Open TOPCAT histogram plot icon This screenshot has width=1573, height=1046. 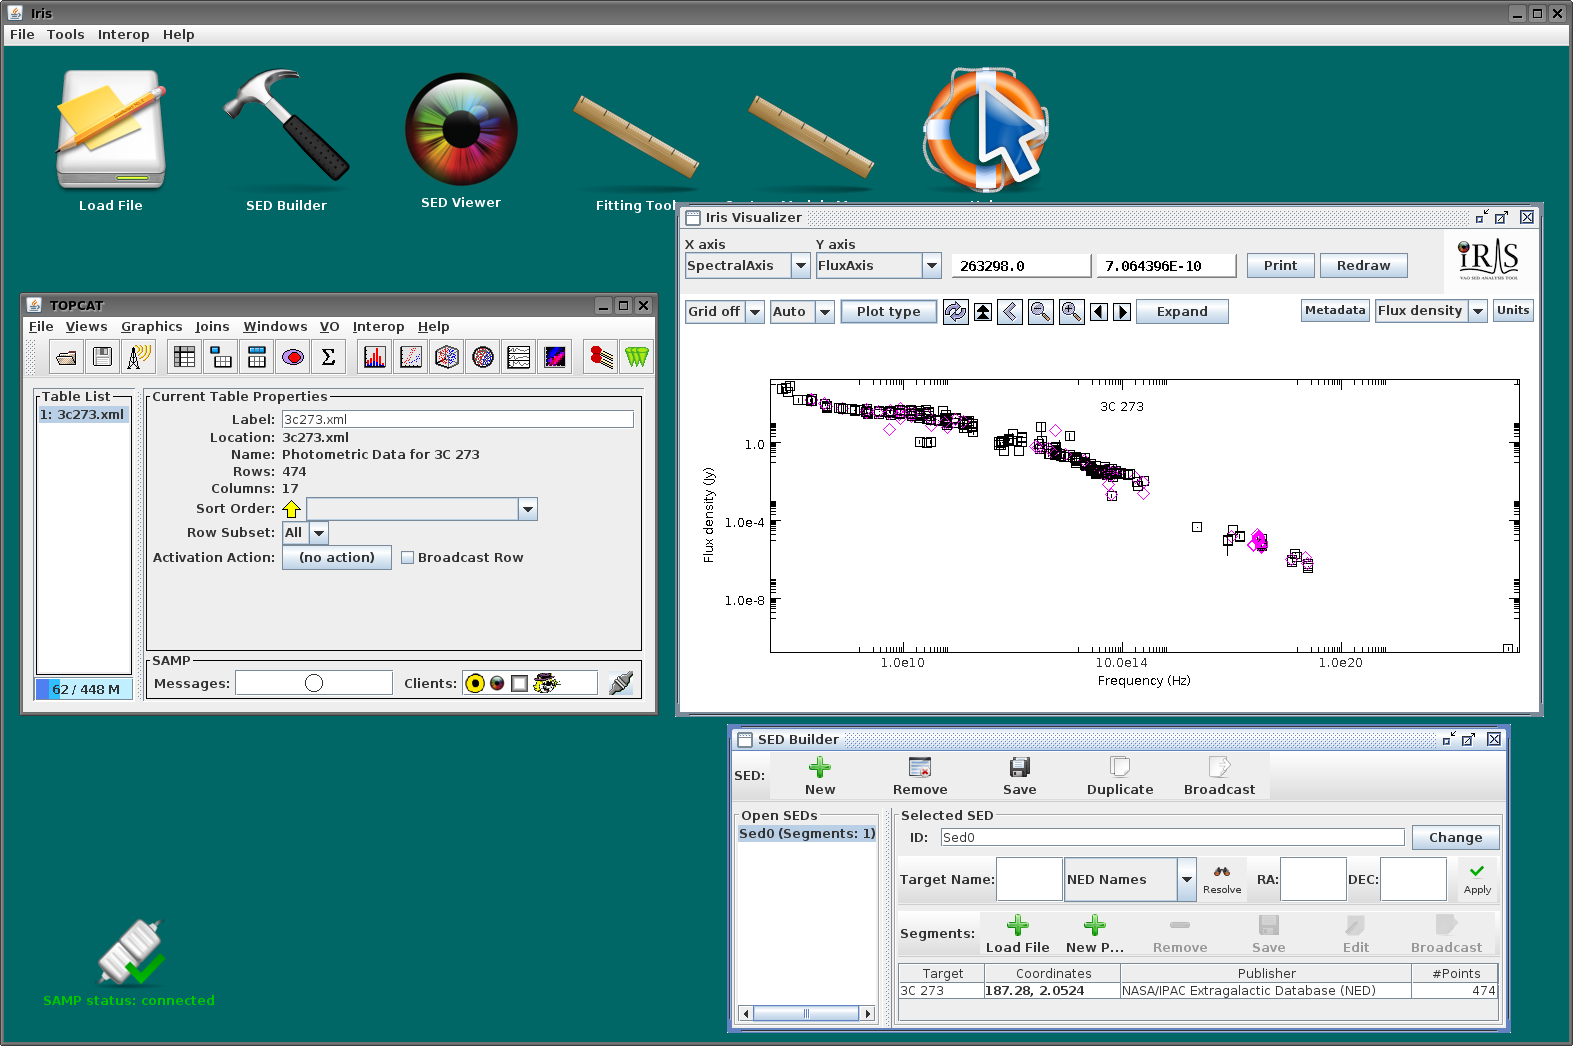[375, 357]
